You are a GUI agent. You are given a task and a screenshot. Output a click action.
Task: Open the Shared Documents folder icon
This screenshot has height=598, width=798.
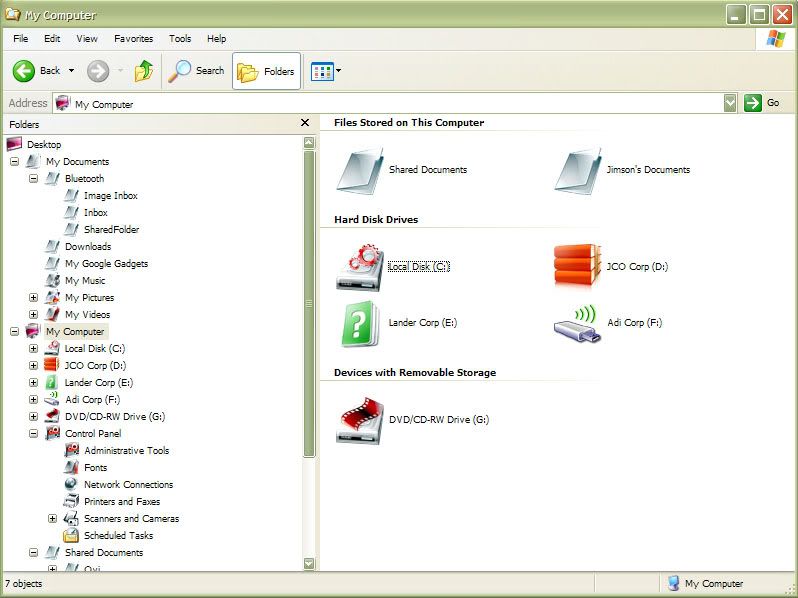click(360, 170)
